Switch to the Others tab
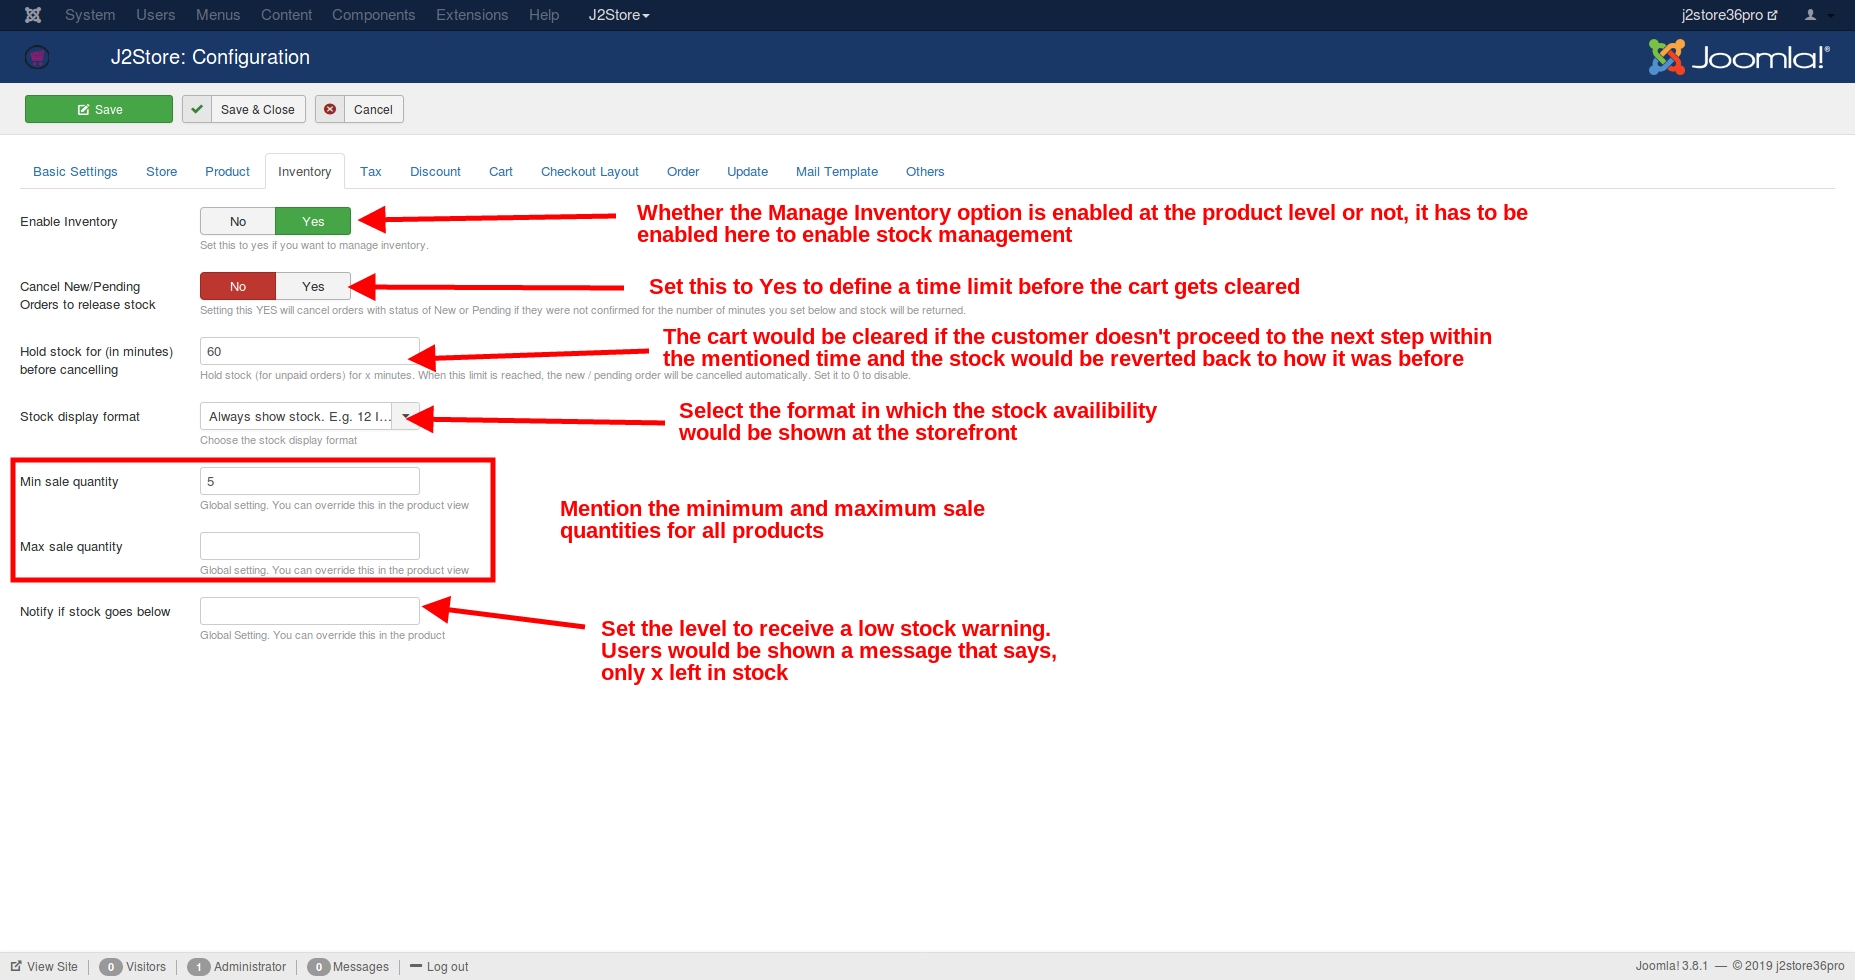Screen dimensions: 1855x980 pyautogui.click(x=925, y=171)
